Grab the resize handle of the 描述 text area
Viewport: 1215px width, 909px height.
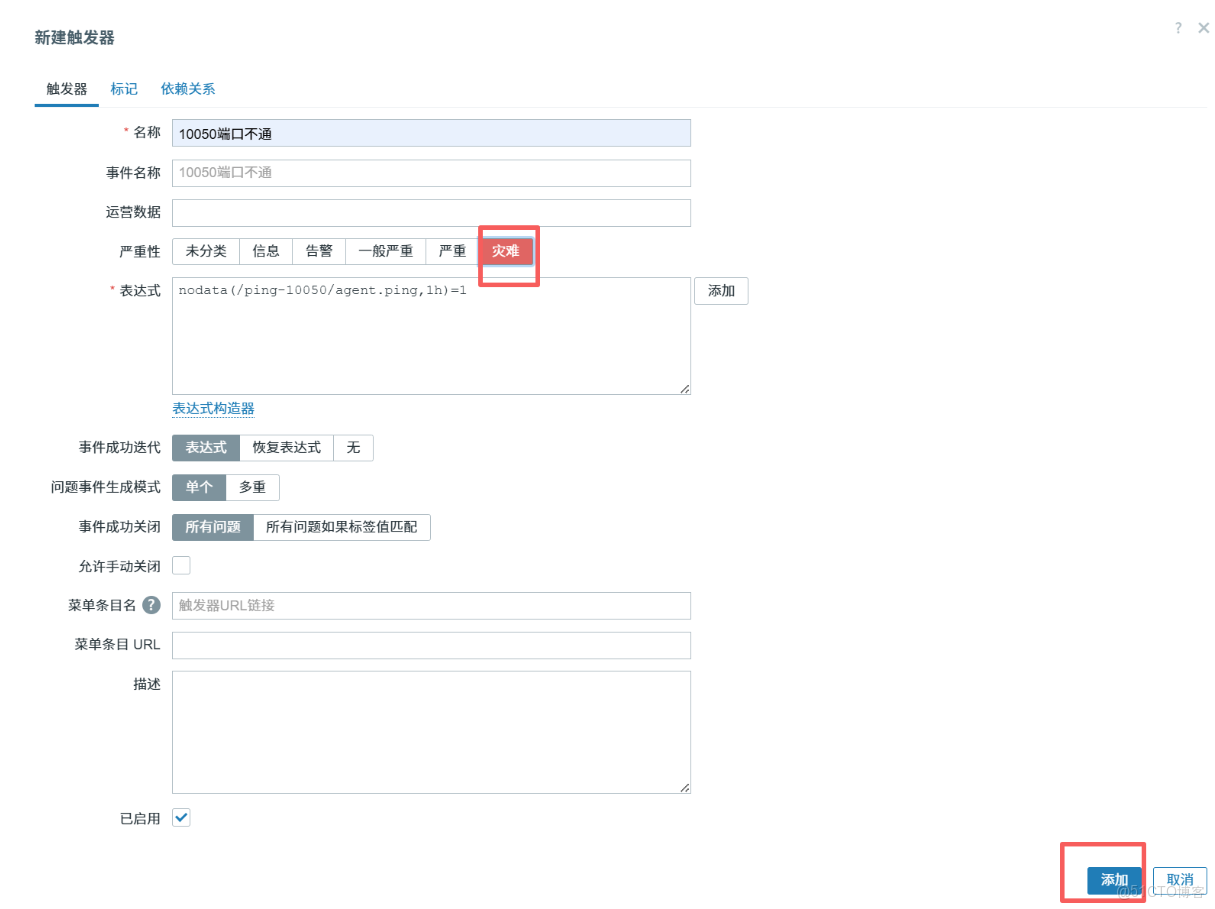coord(685,788)
